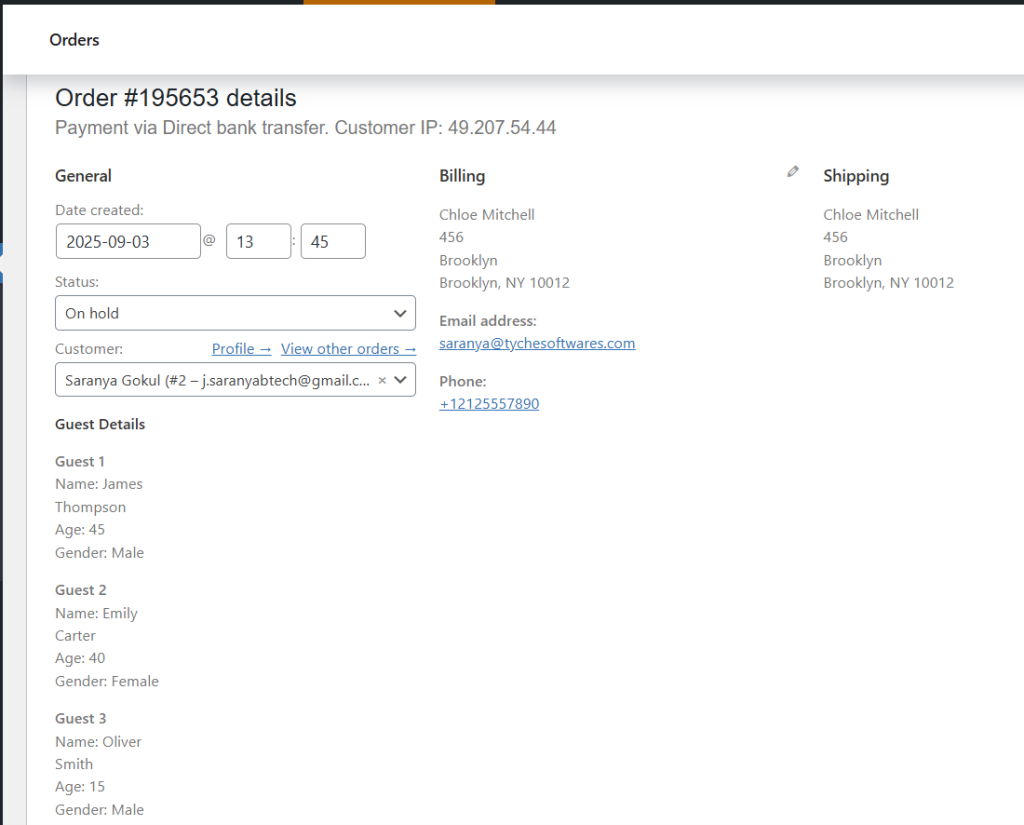Viewport: 1024px width, 825px height.
Task: Click the Orders header at the top
Action: 74,40
